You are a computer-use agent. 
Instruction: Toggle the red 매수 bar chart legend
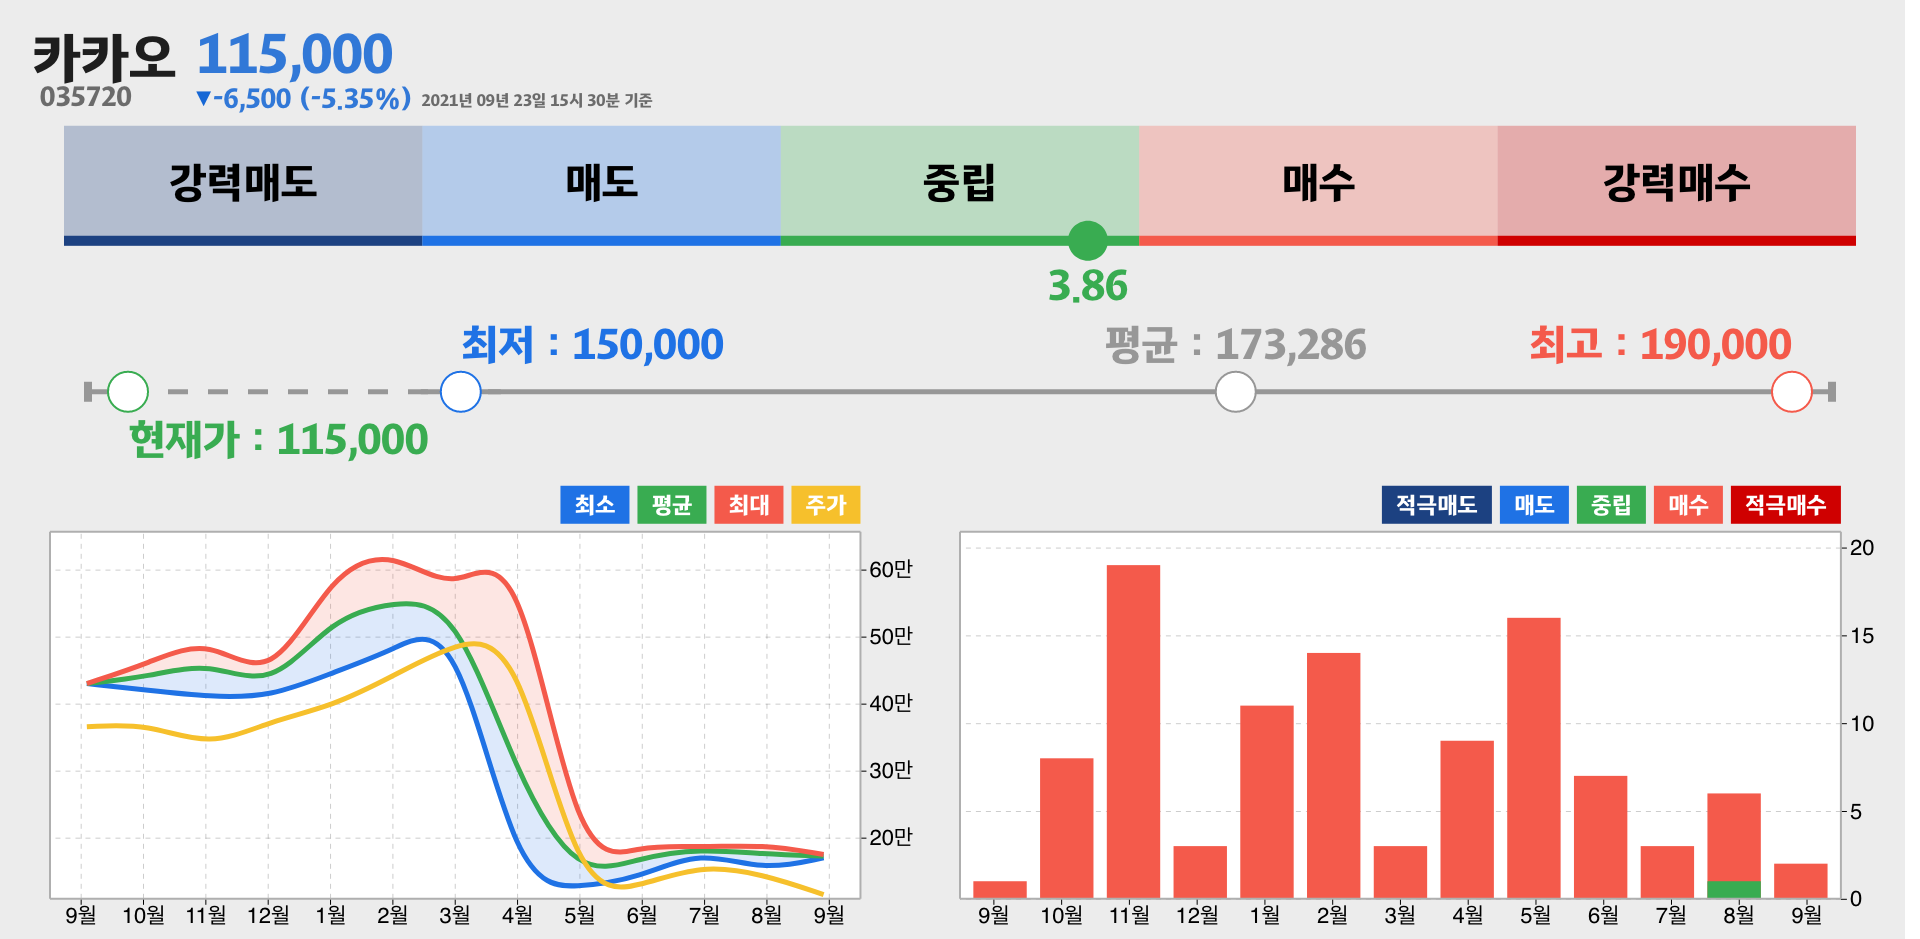1688,505
